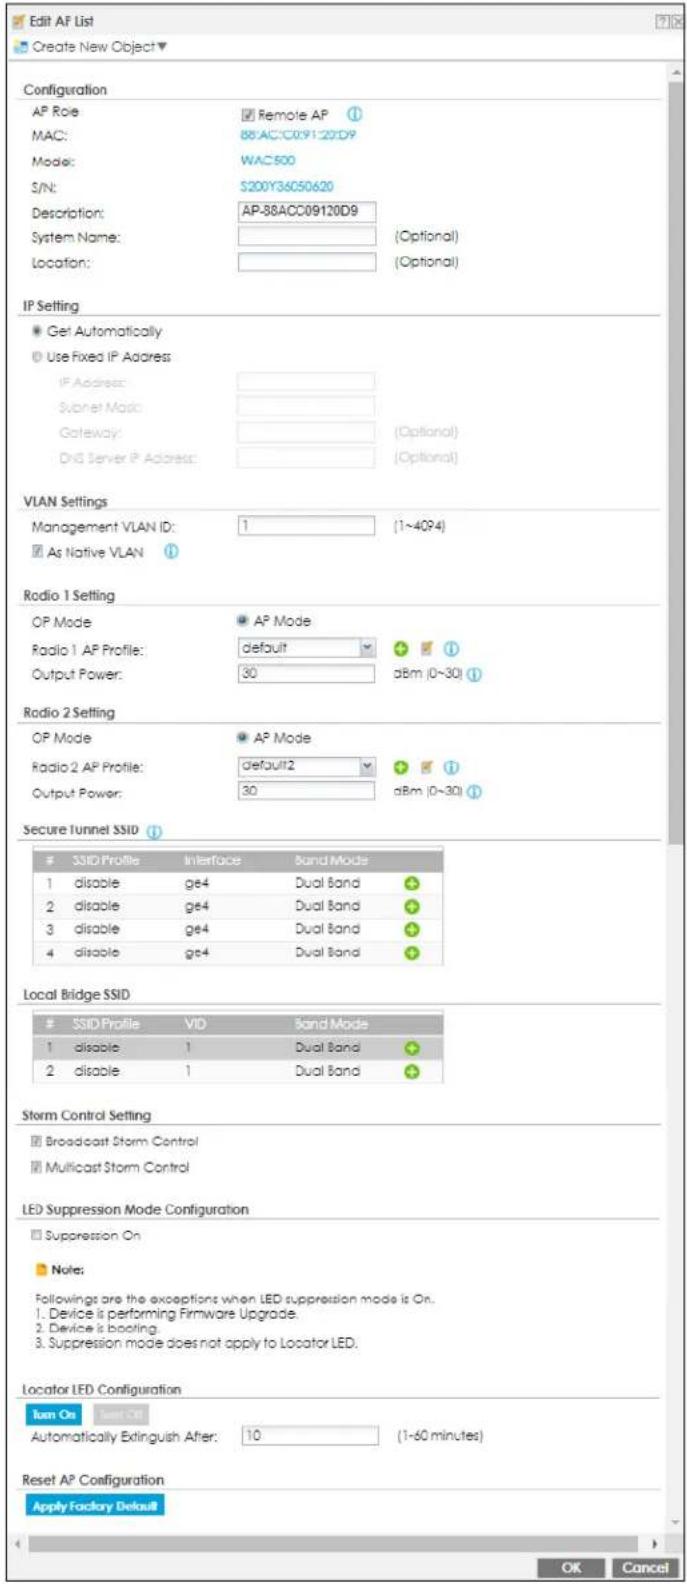
Task: Click Automatically Extinguish After field
Action: [311, 1435]
